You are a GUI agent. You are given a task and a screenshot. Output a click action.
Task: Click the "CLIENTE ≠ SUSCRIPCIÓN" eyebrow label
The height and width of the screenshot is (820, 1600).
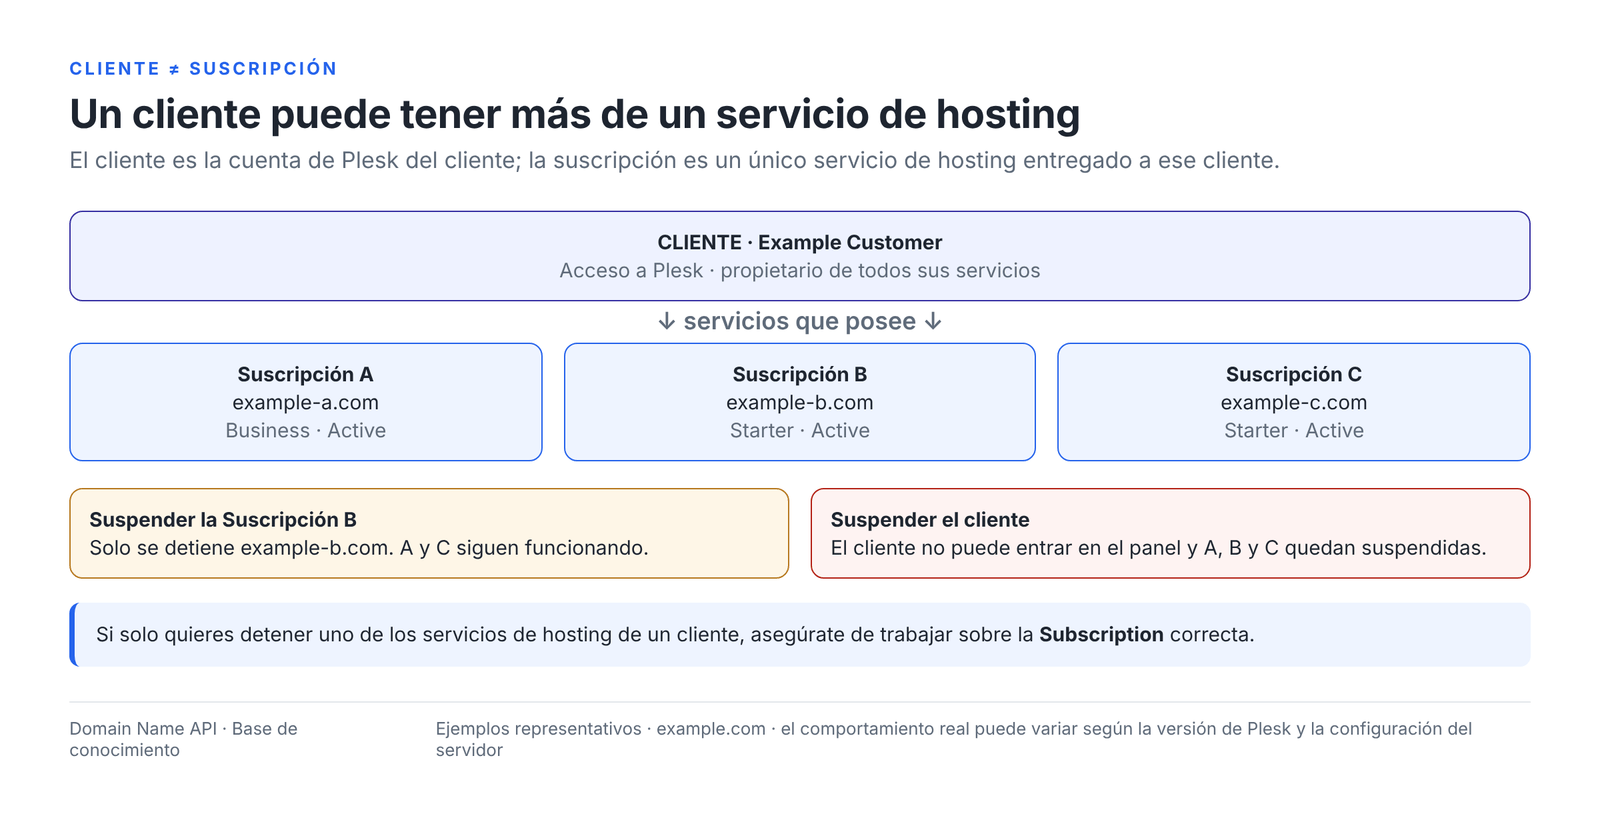point(203,69)
